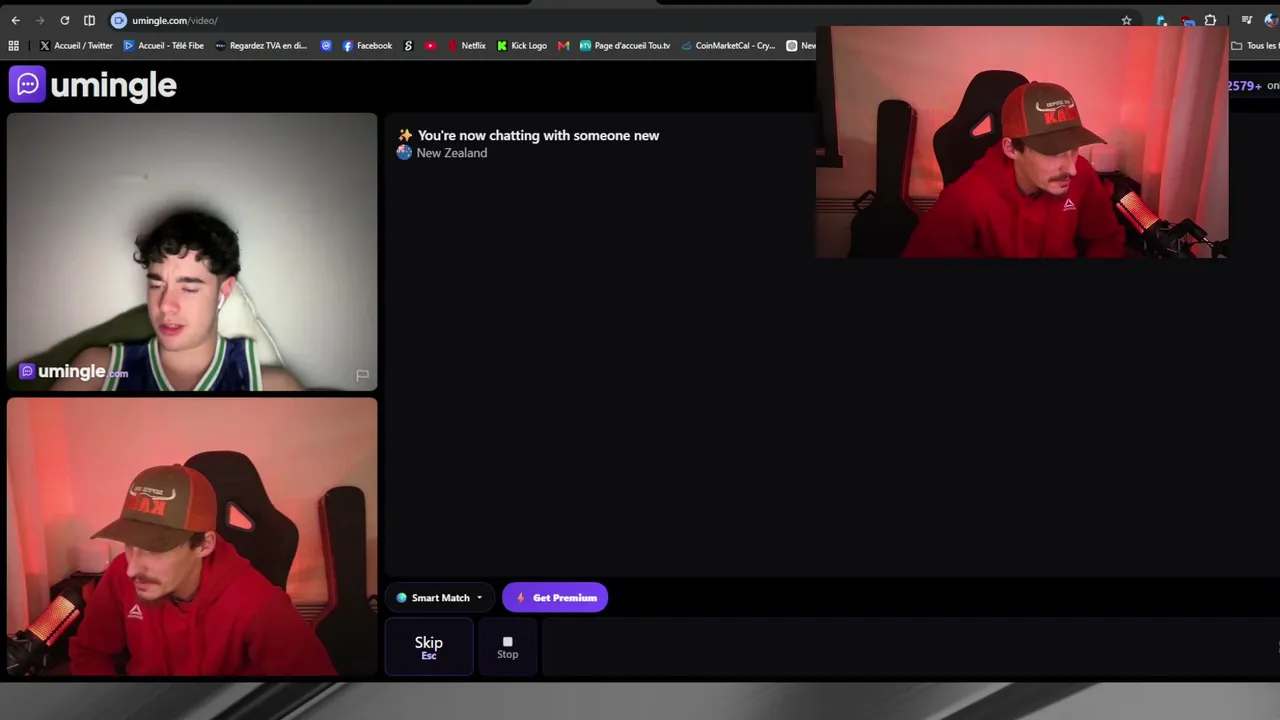Viewport: 1280px width, 720px height.
Task: Open the YouTube bookmark icon
Action: pos(430,45)
